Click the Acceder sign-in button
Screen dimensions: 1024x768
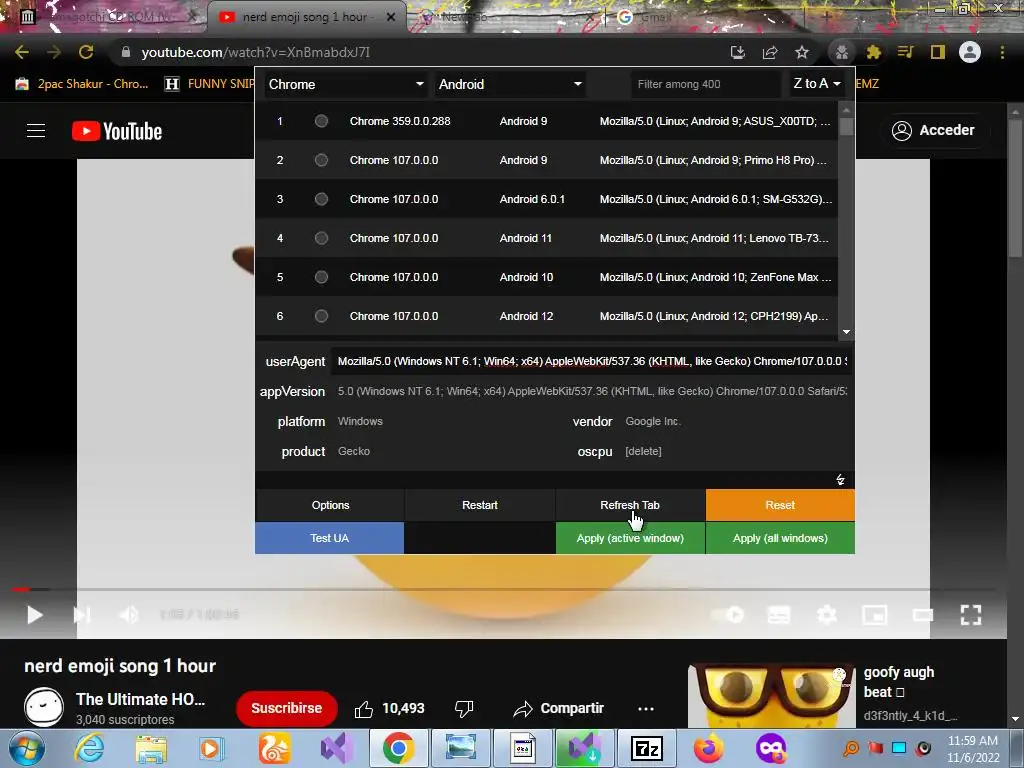(x=934, y=131)
